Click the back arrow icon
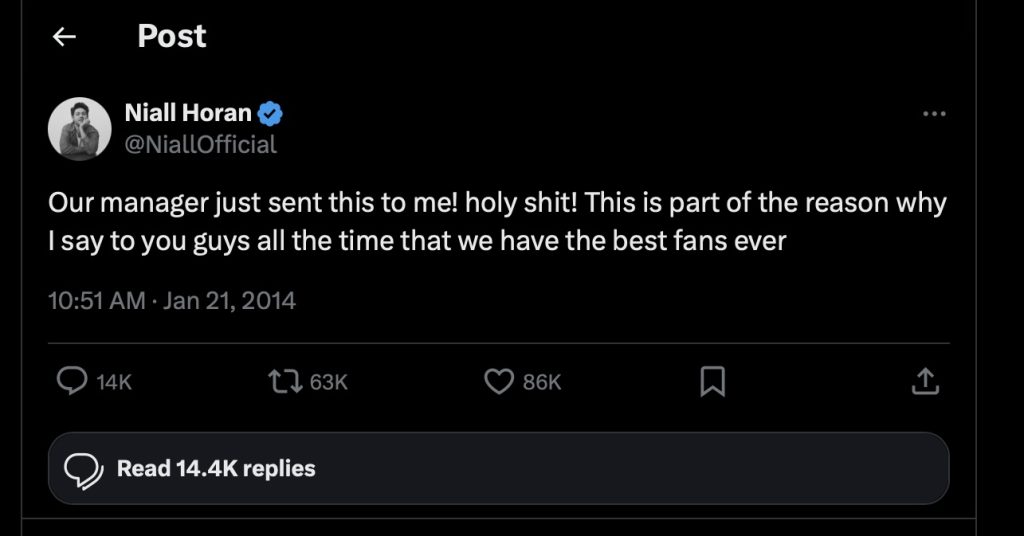This screenshot has height=536, width=1024. click(x=65, y=37)
